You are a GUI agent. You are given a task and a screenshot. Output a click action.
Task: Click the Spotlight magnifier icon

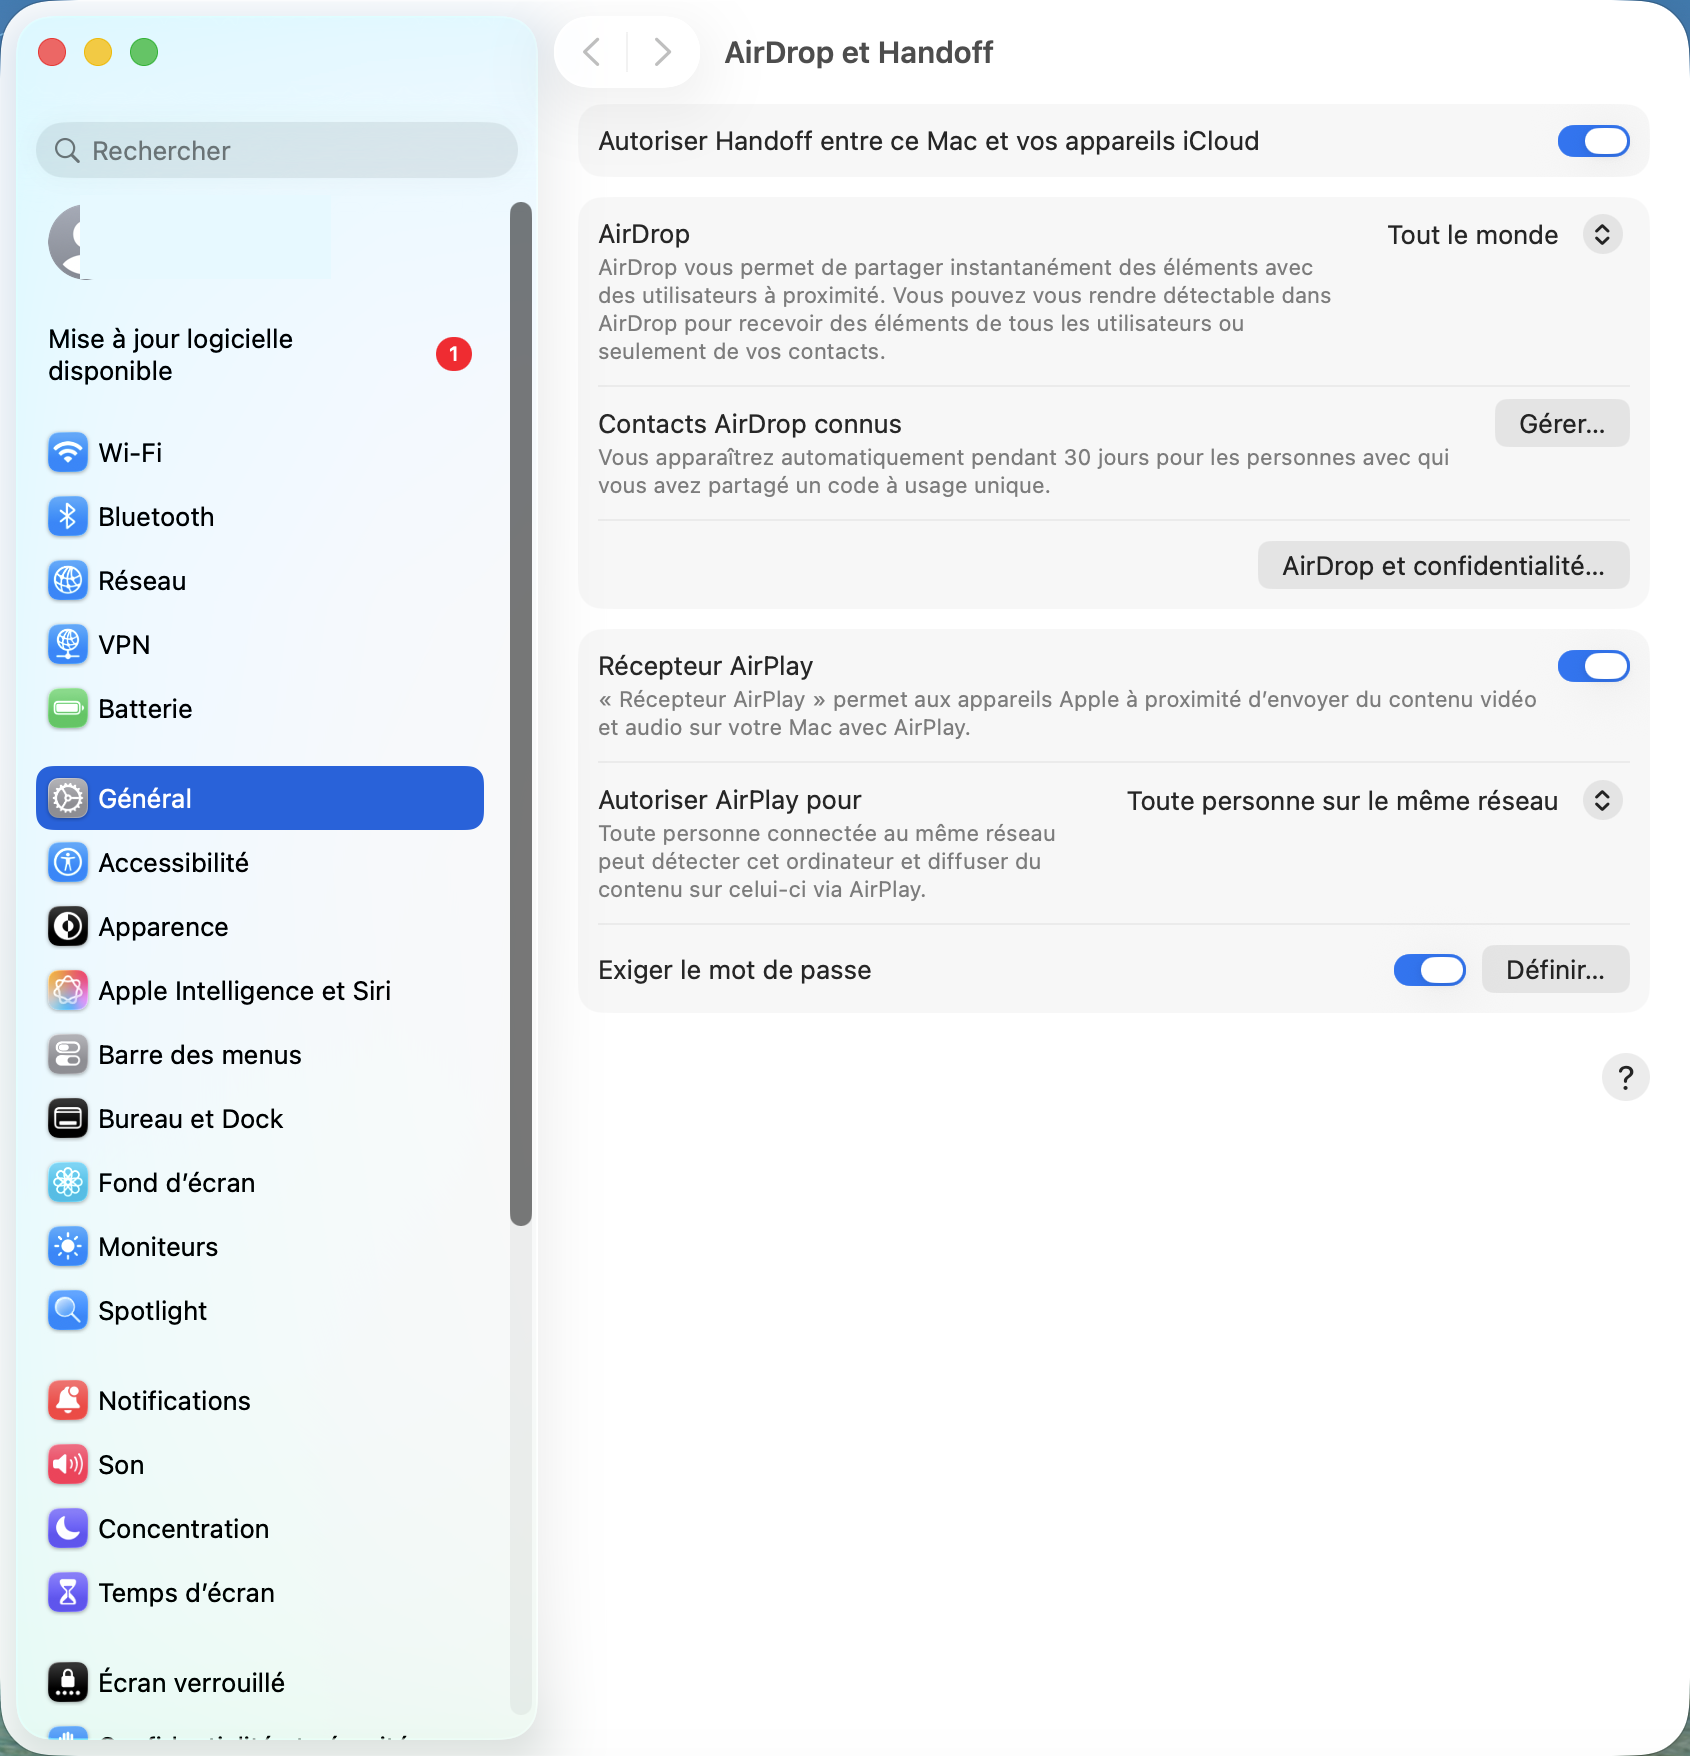tap(68, 1311)
